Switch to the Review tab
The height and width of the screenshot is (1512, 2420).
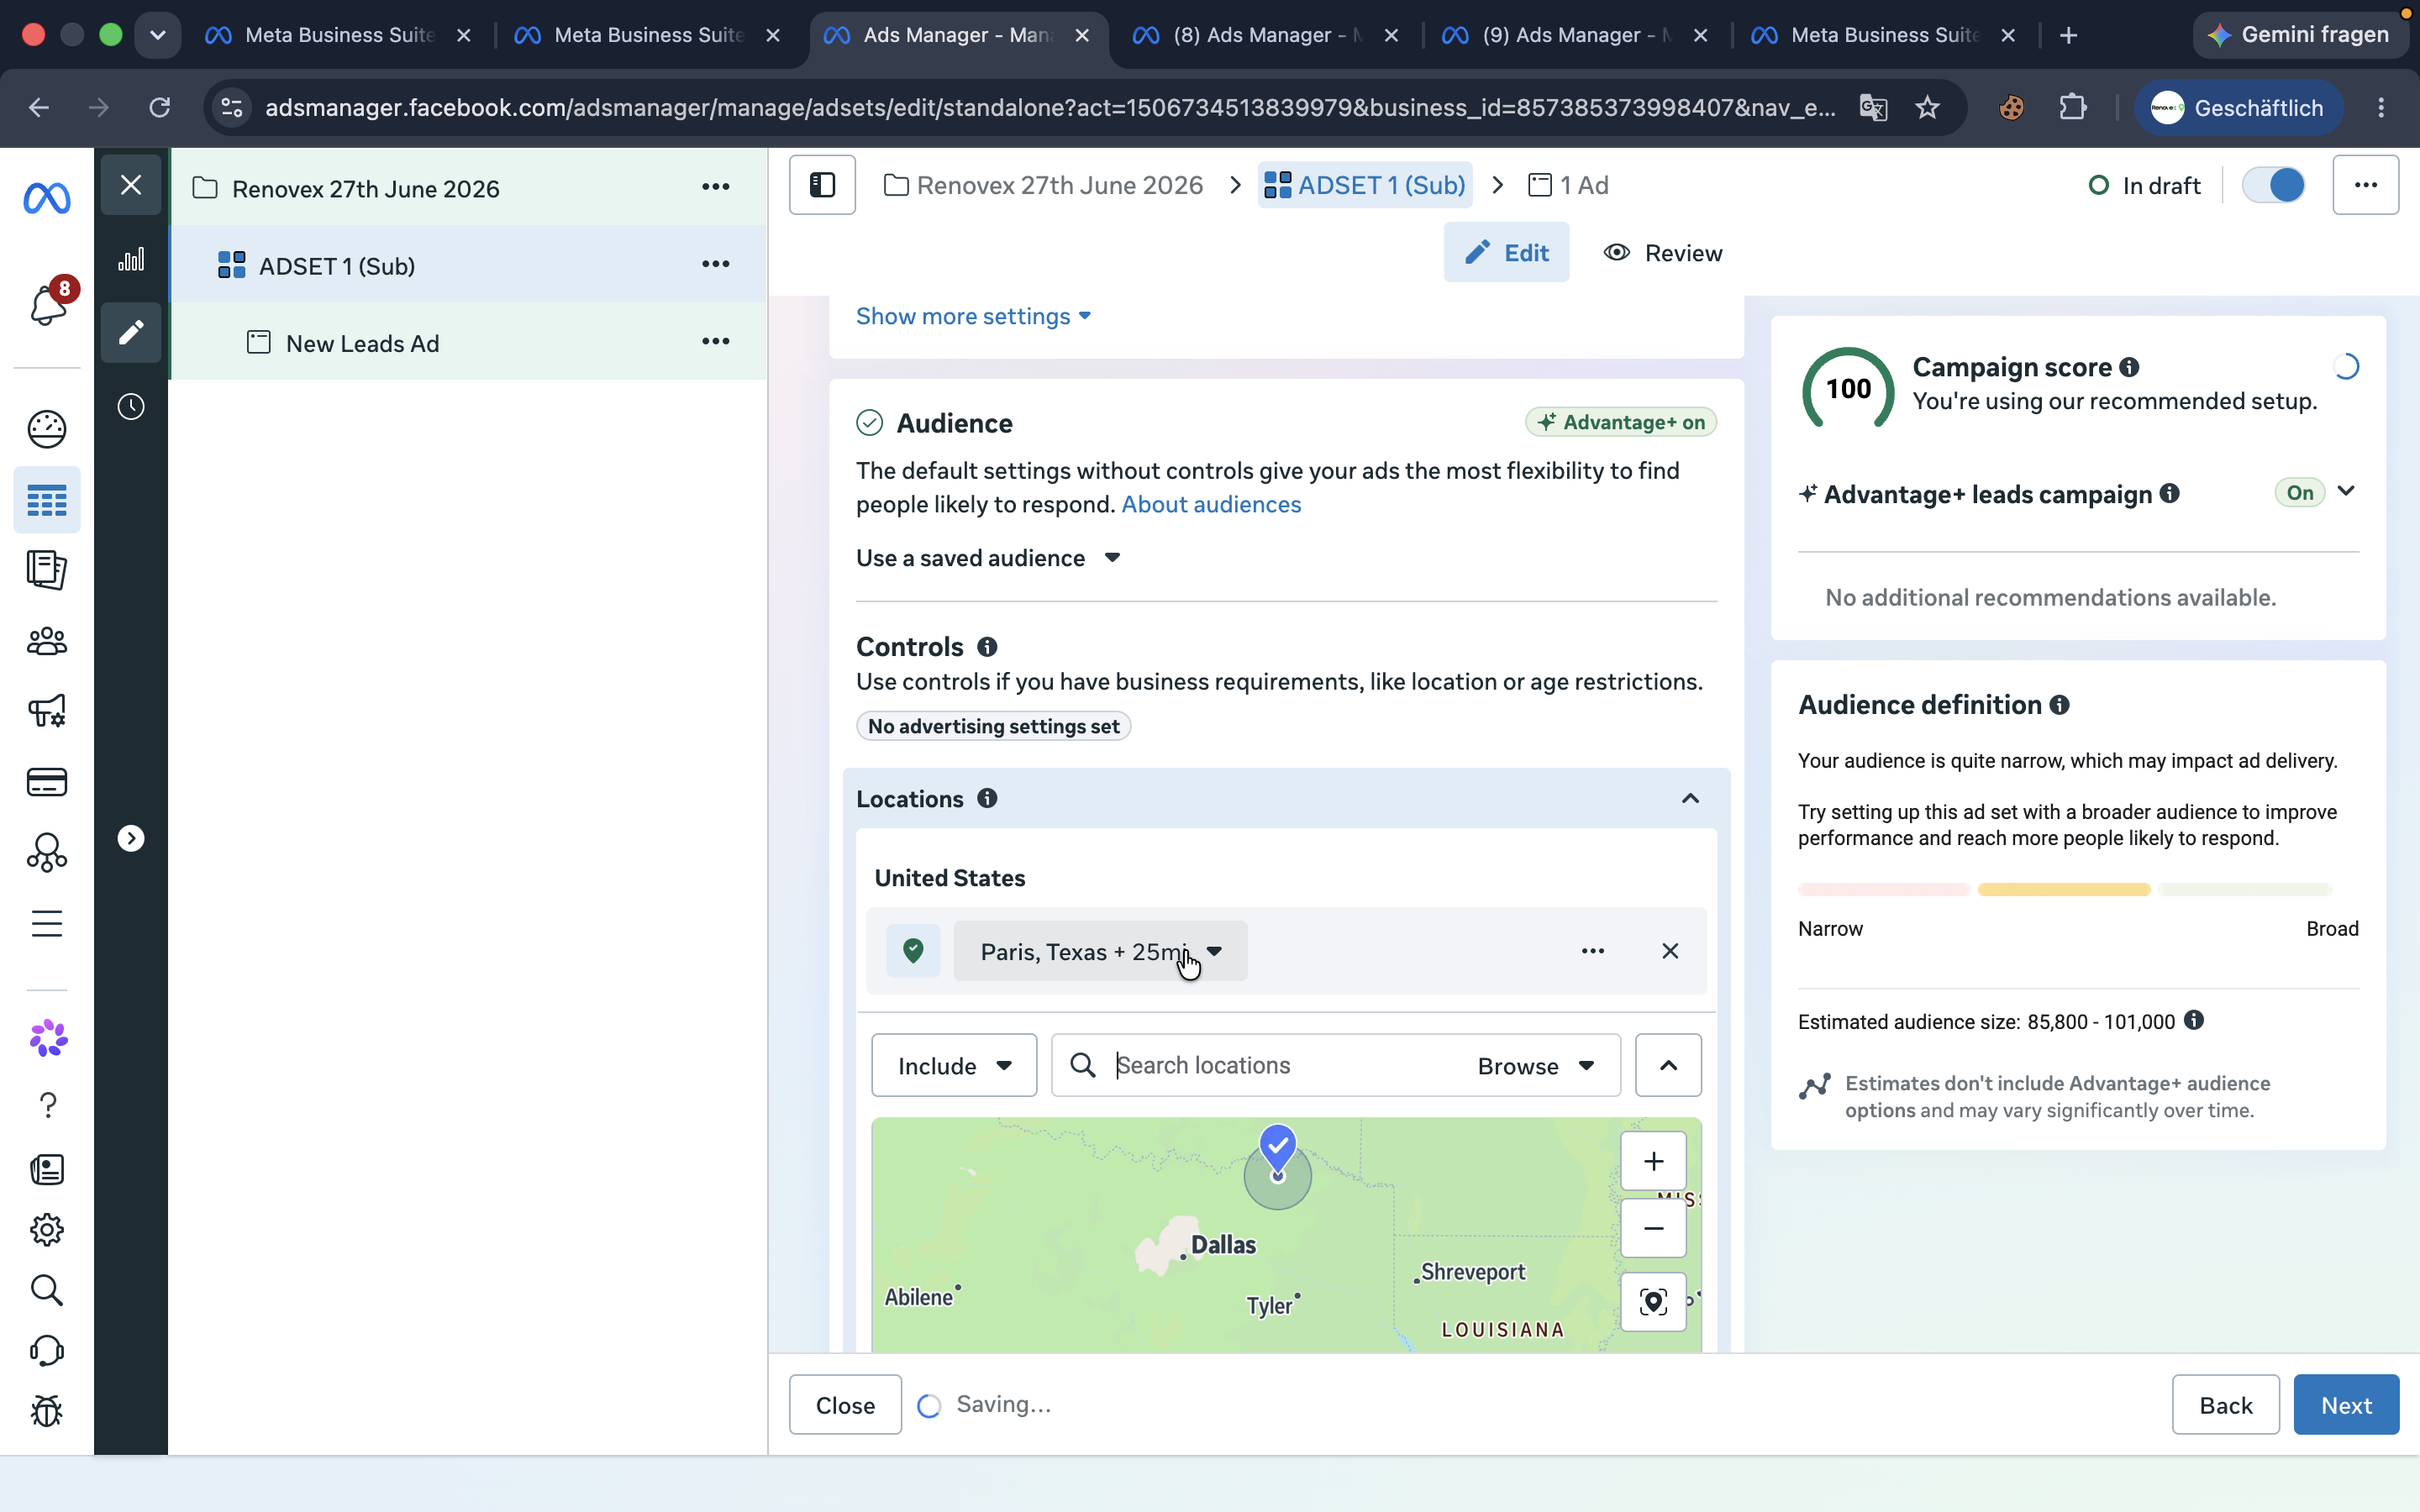tap(1663, 253)
